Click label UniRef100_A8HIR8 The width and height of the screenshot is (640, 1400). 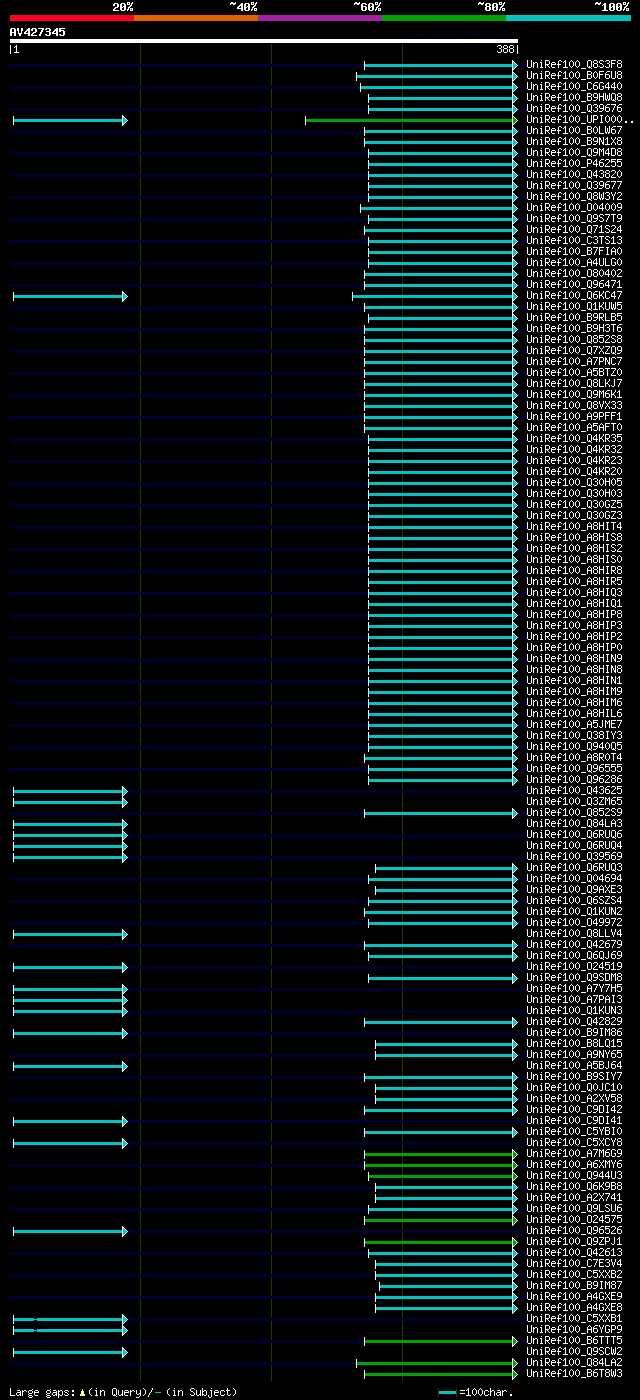click(574, 570)
